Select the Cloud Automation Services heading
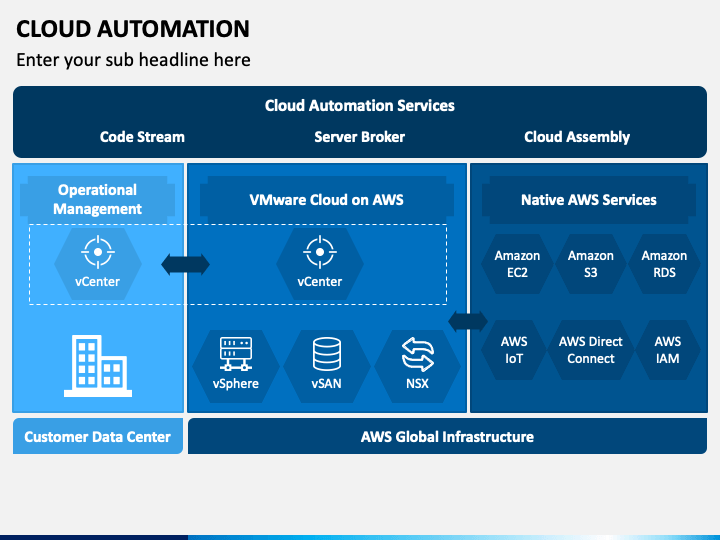The width and height of the screenshot is (720, 540). (360, 106)
